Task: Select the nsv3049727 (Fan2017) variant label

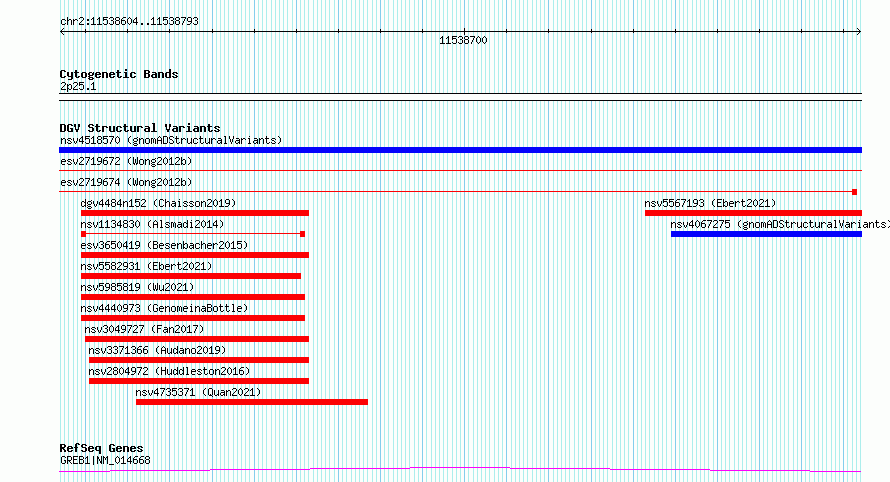Action: click(144, 329)
